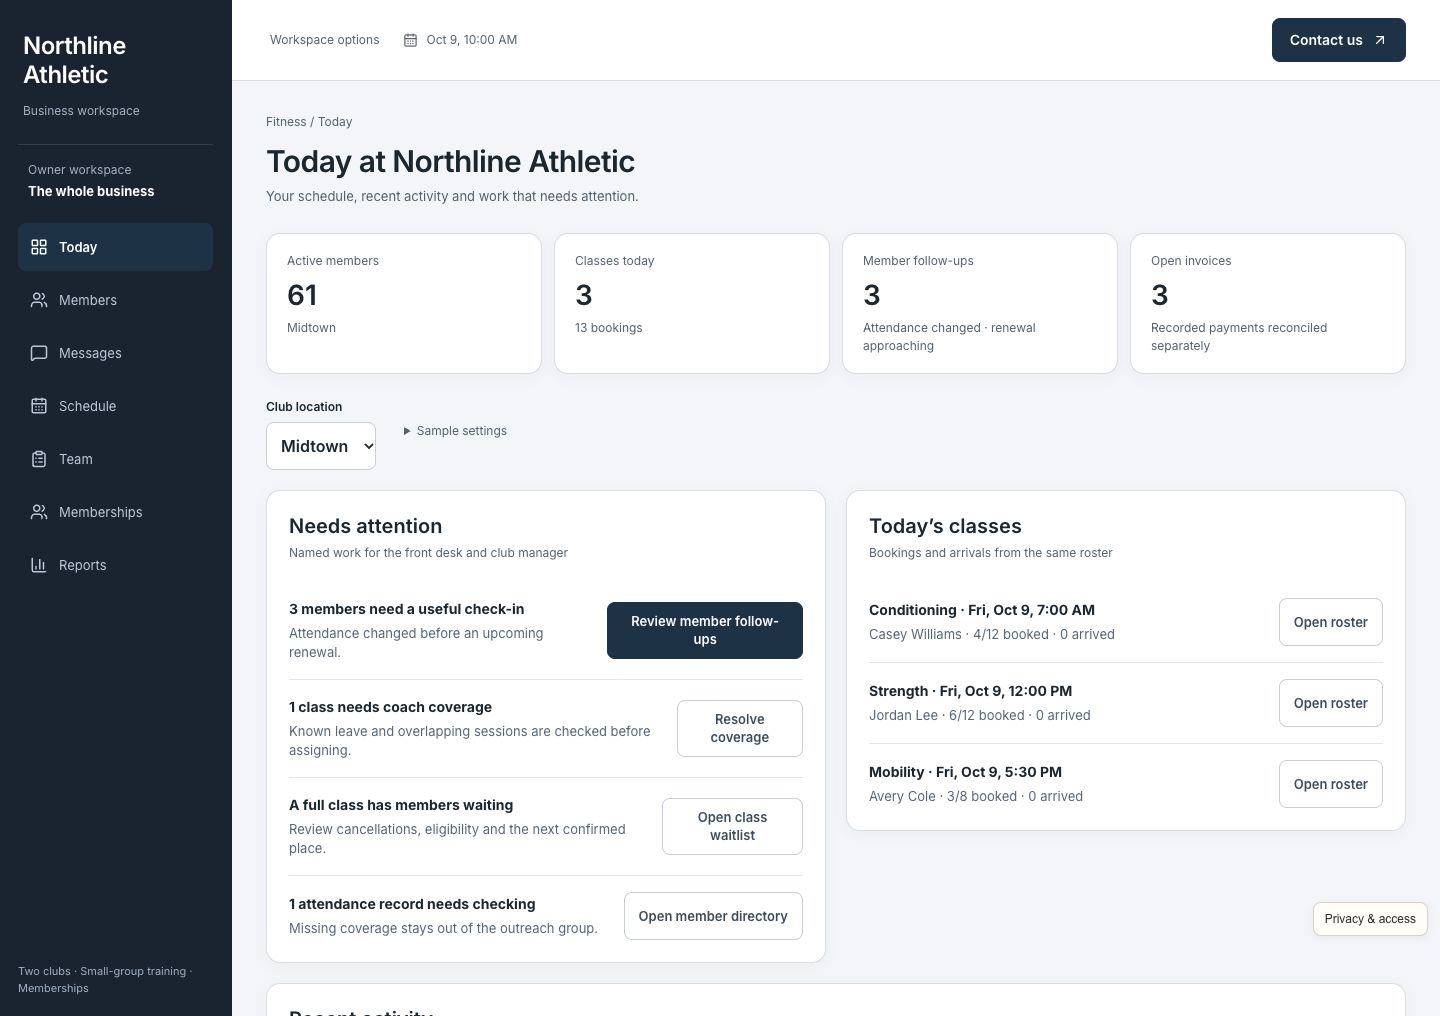
Task: Click the Northline Athletic sidebar logo text
Action: point(75,60)
